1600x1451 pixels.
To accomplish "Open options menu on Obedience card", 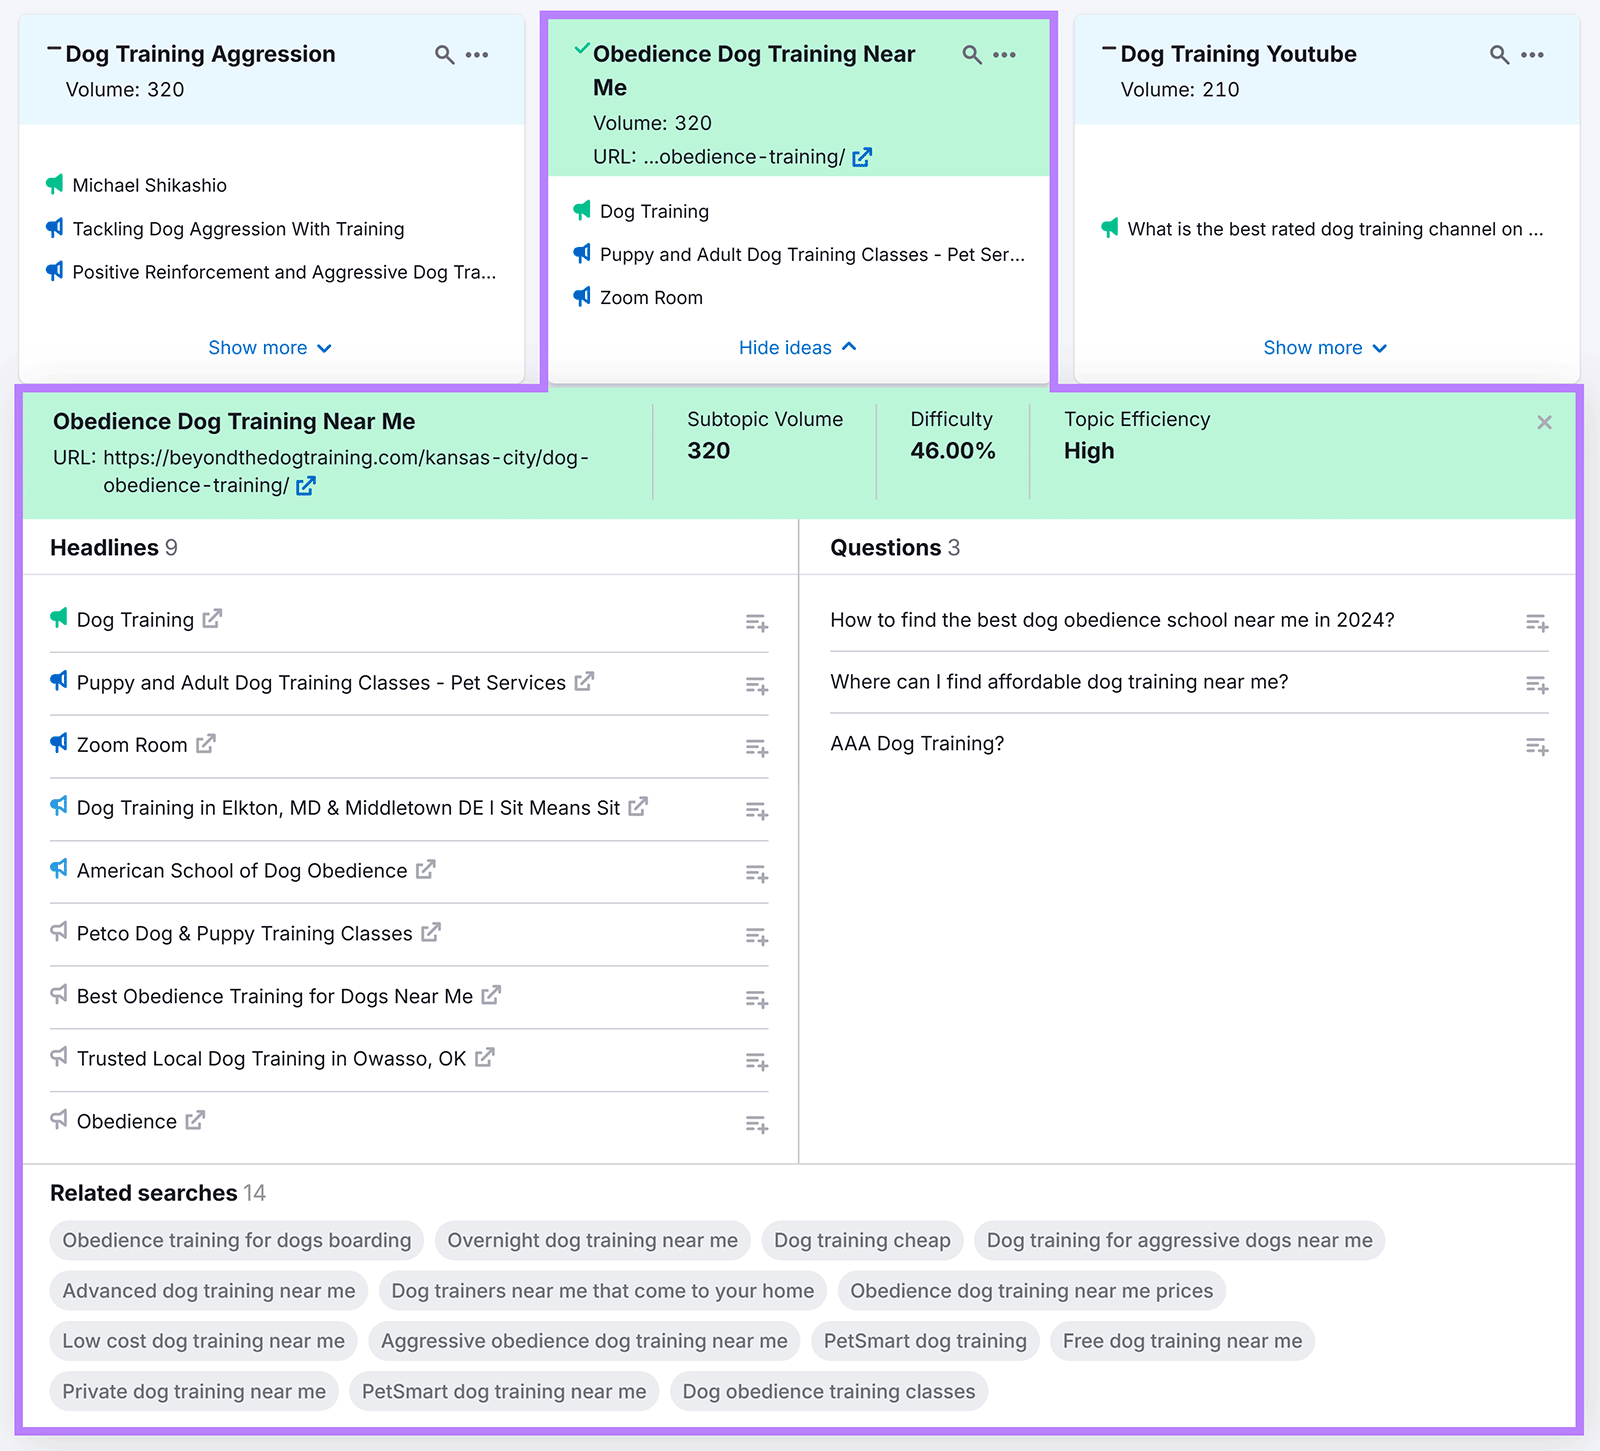I will (x=1003, y=55).
